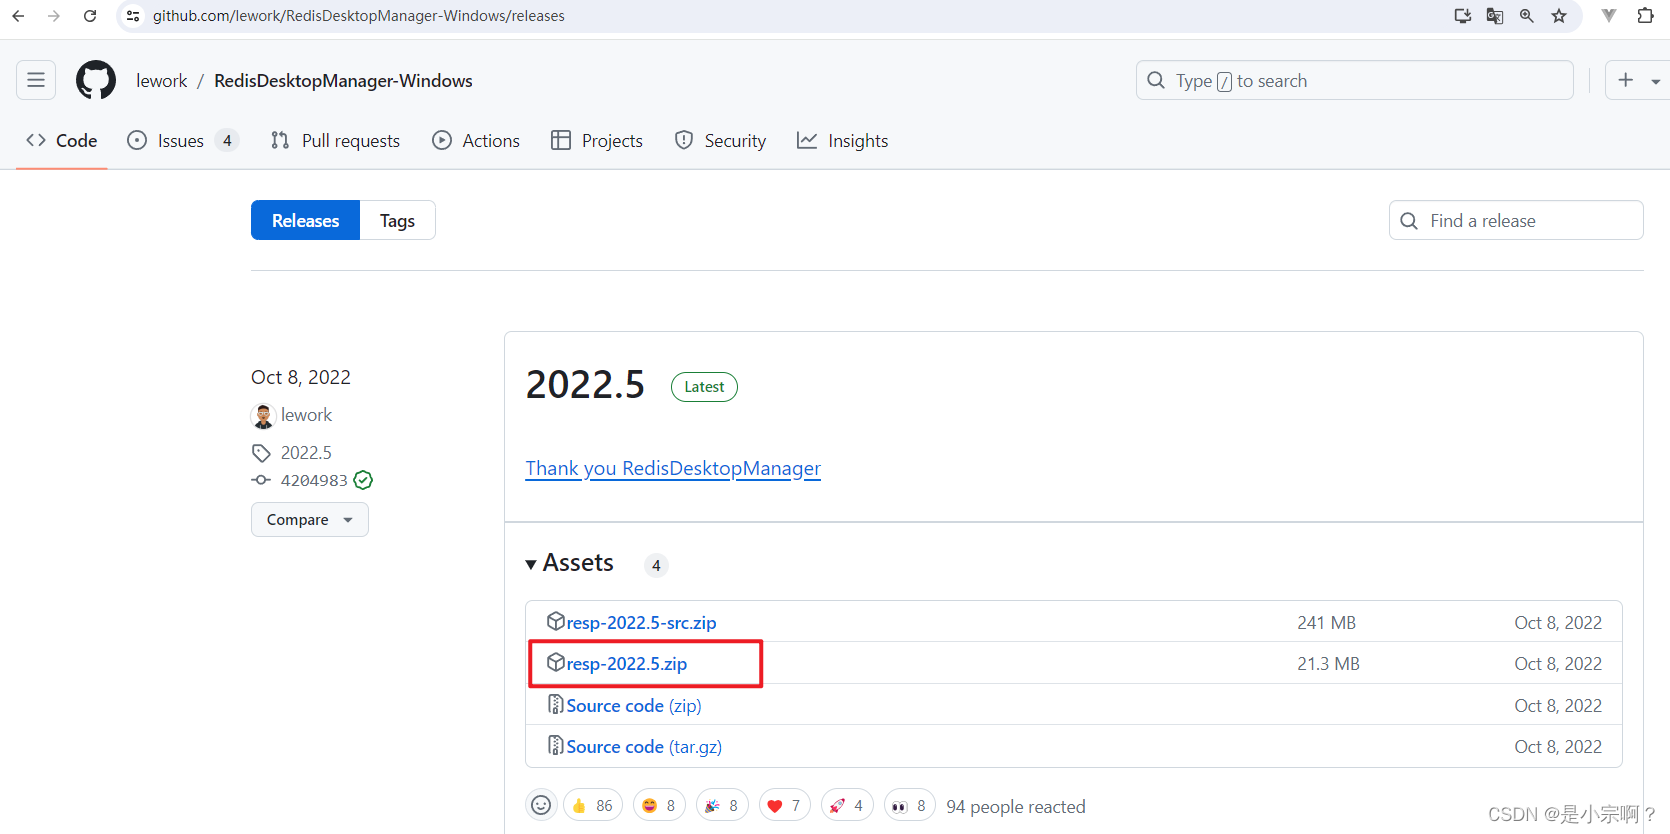
Task: Click the triangle extension icon in browser toolbar
Action: tap(1609, 16)
